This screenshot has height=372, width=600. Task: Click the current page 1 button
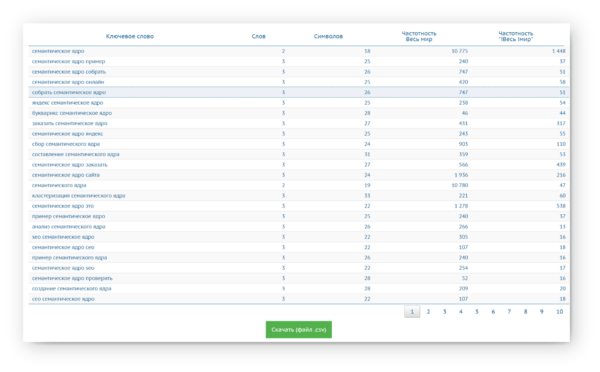point(412,312)
